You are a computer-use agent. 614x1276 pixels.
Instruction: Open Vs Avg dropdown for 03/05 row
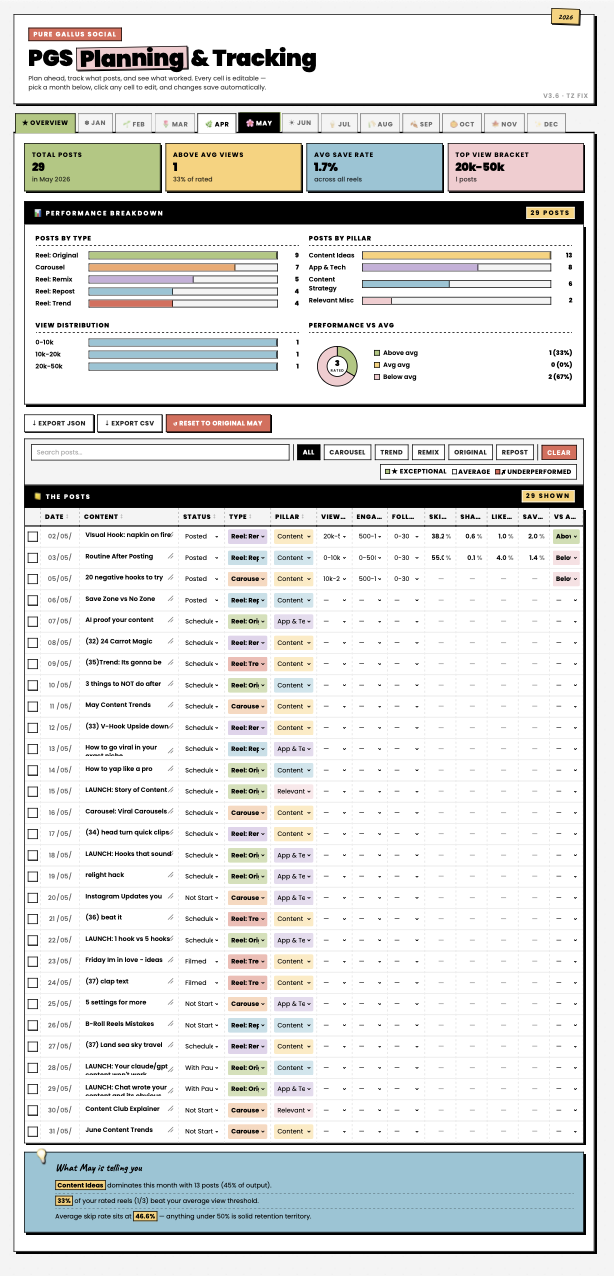pyautogui.click(x=566, y=557)
